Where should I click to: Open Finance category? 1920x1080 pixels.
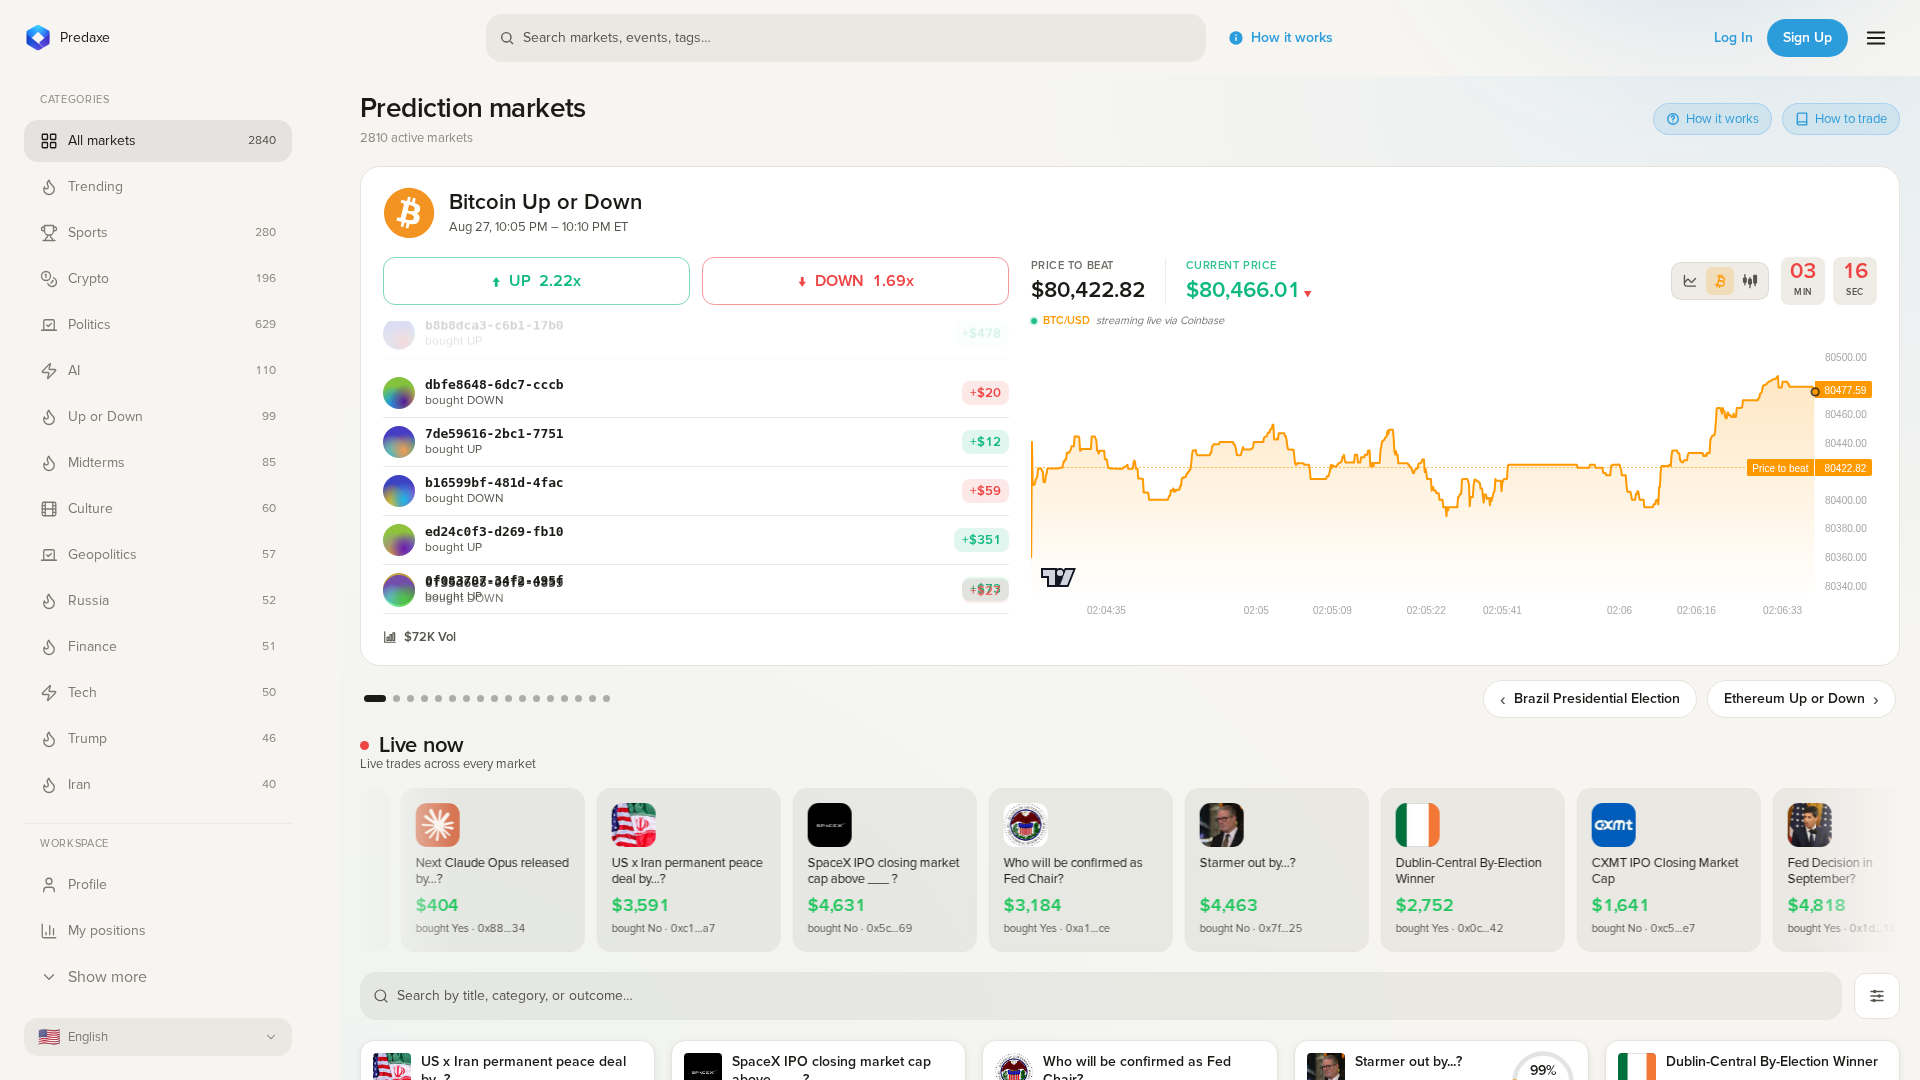158,647
